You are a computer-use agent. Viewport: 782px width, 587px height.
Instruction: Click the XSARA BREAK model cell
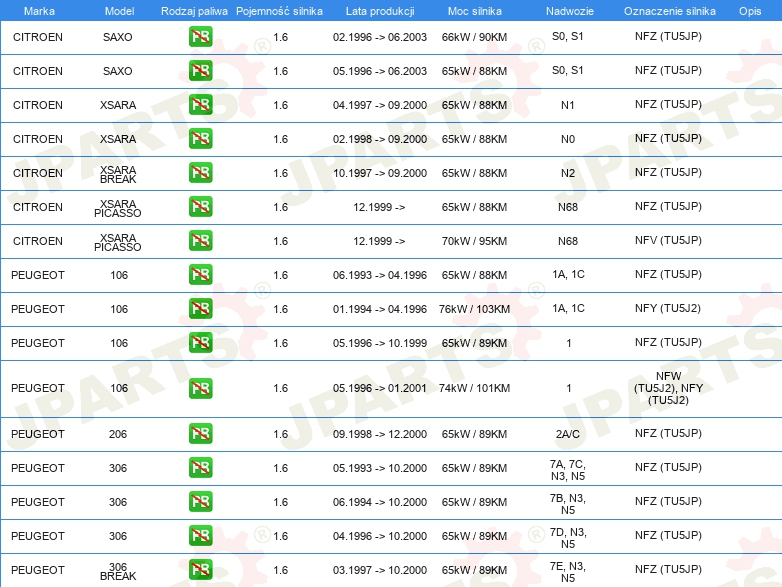118,175
